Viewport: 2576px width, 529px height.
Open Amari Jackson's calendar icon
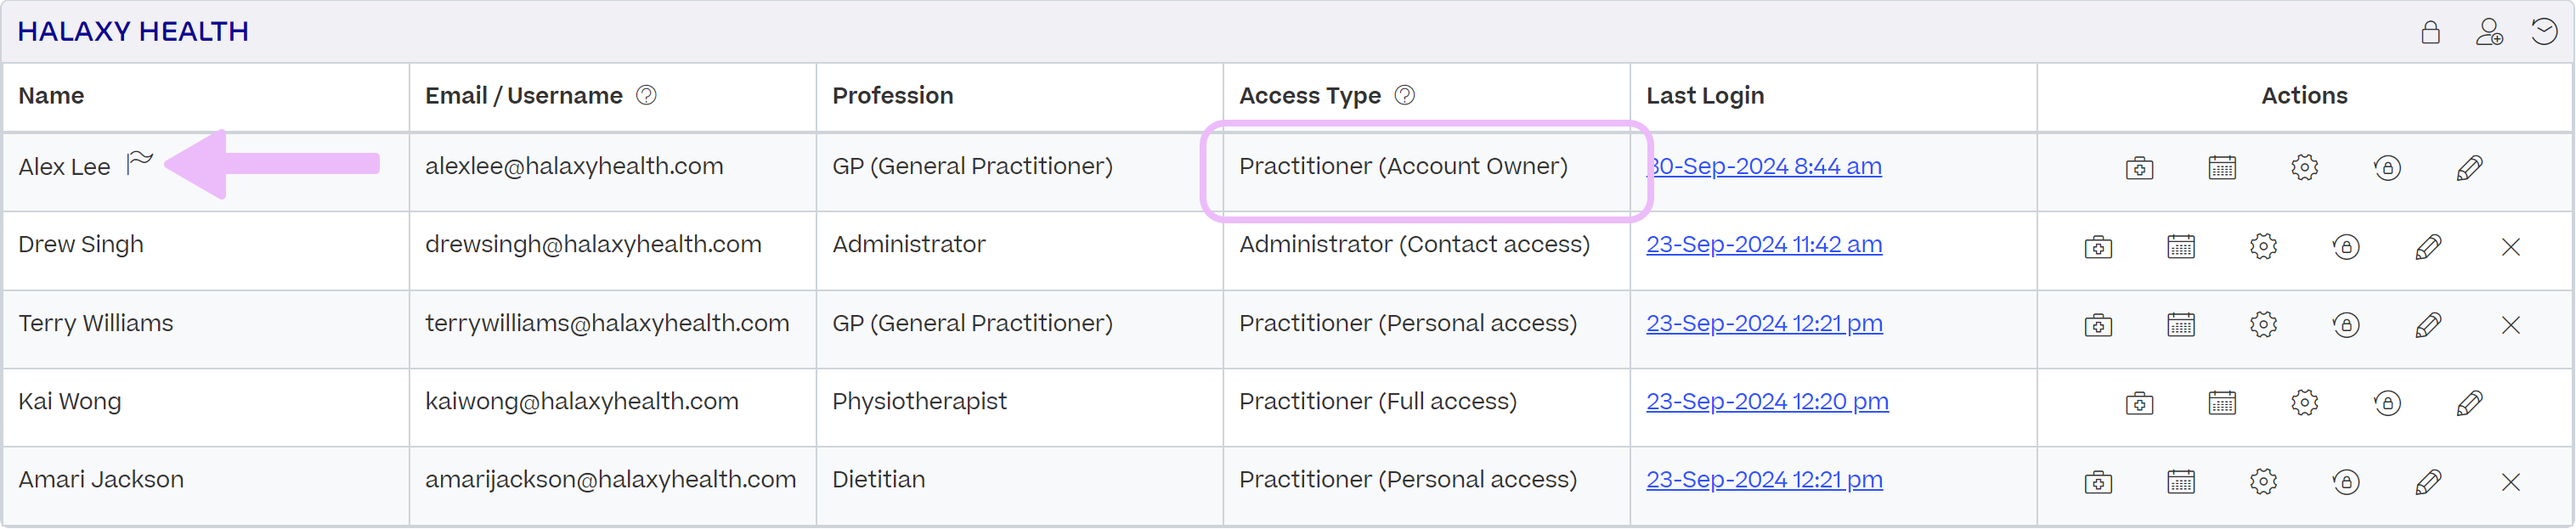click(x=2181, y=482)
